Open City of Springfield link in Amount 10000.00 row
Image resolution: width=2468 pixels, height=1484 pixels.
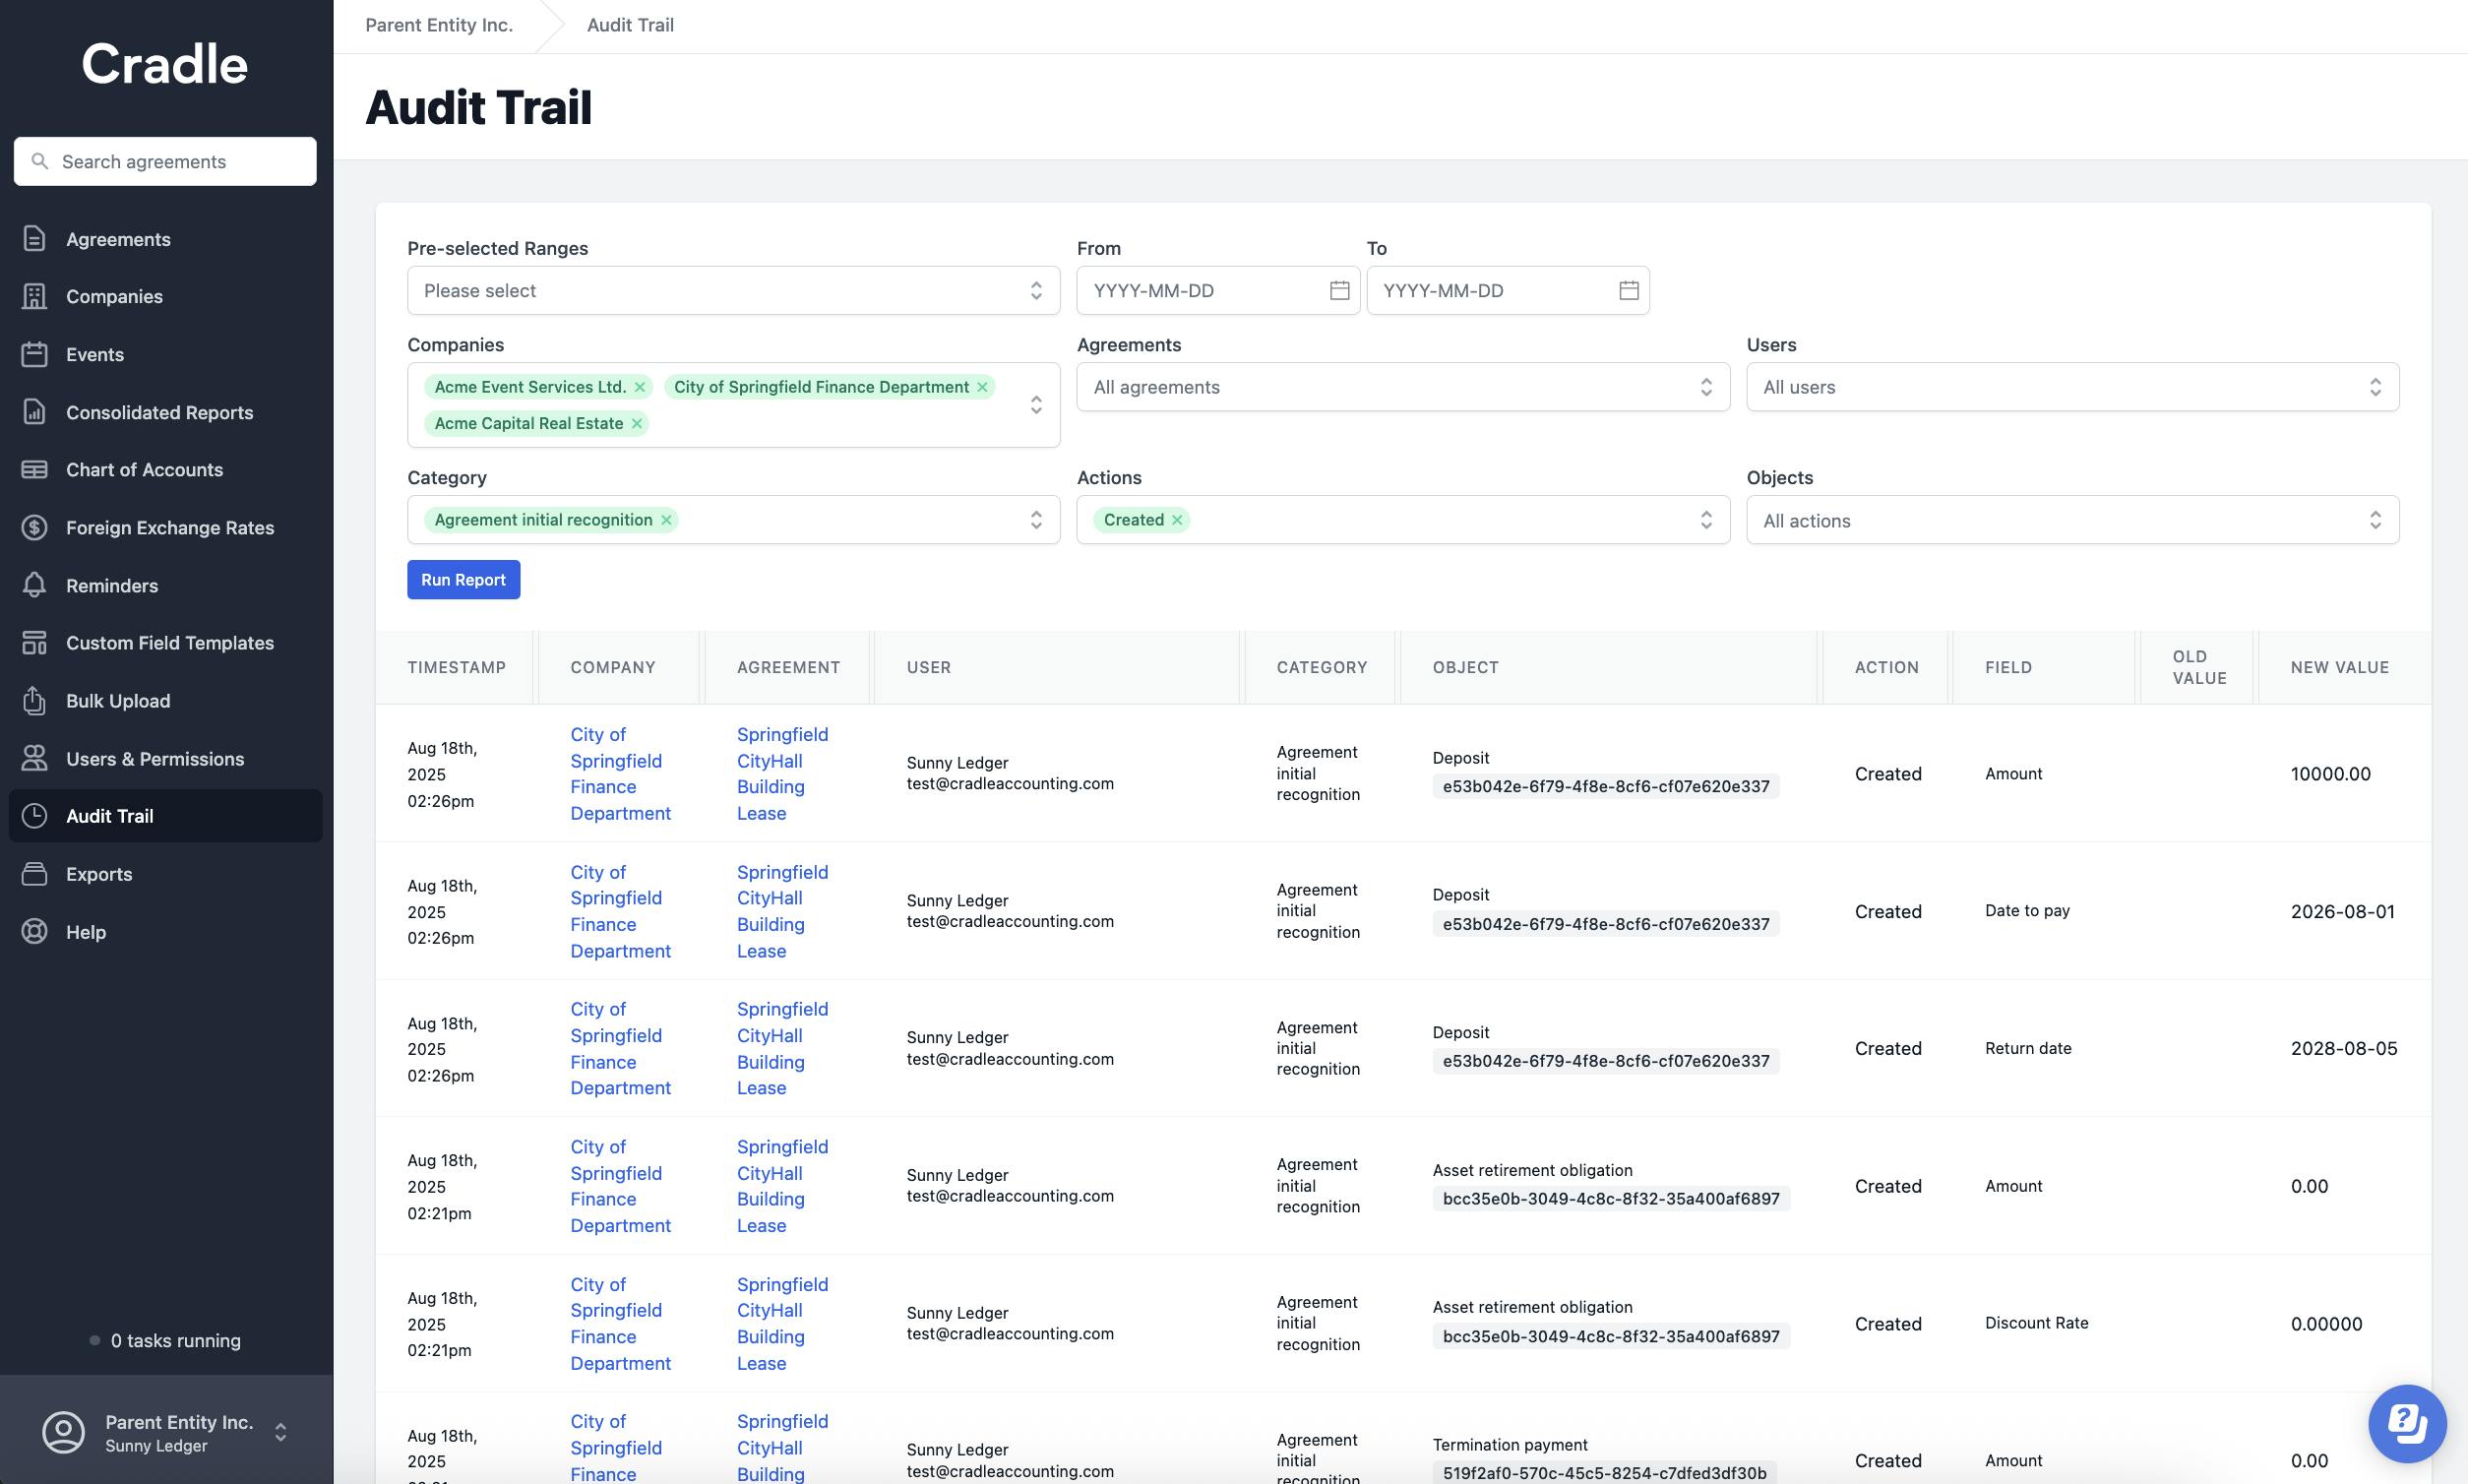[620, 773]
